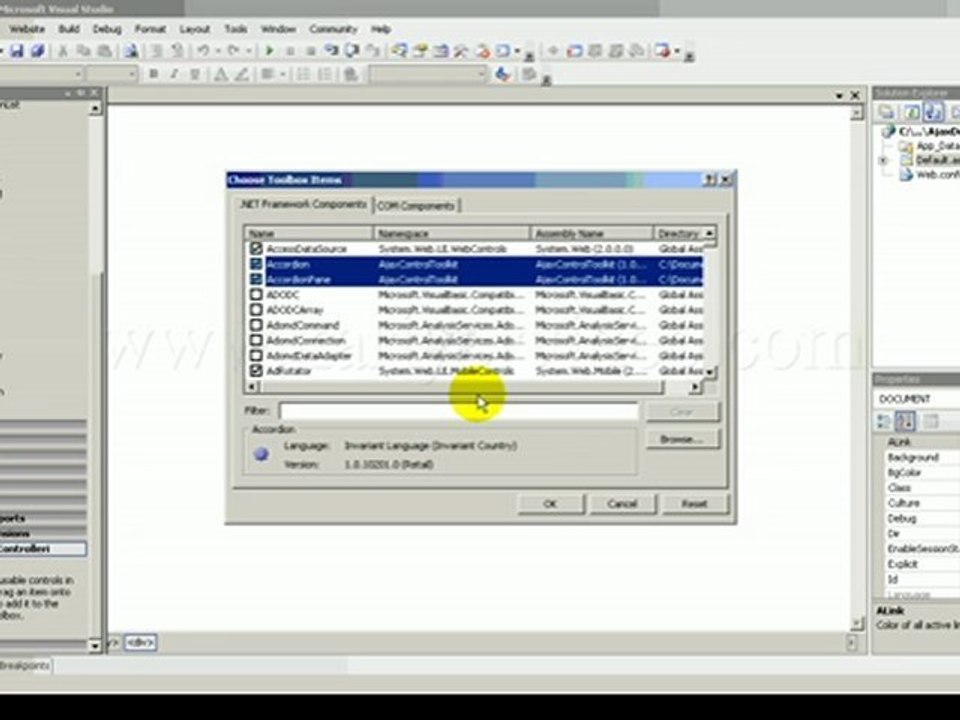The height and width of the screenshot is (720, 960).
Task: Click the ordered list toolbar icon
Action: pyautogui.click(x=303, y=74)
